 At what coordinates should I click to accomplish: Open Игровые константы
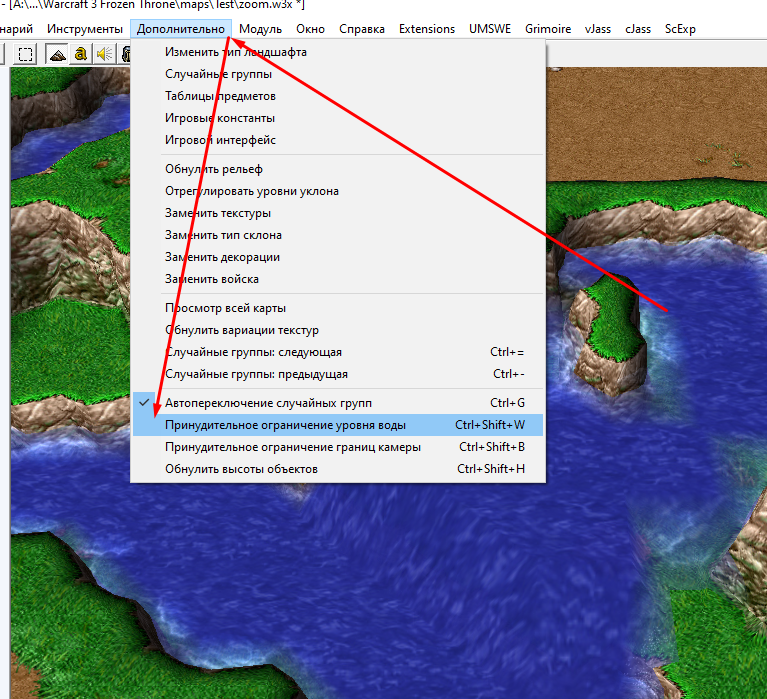338,118
